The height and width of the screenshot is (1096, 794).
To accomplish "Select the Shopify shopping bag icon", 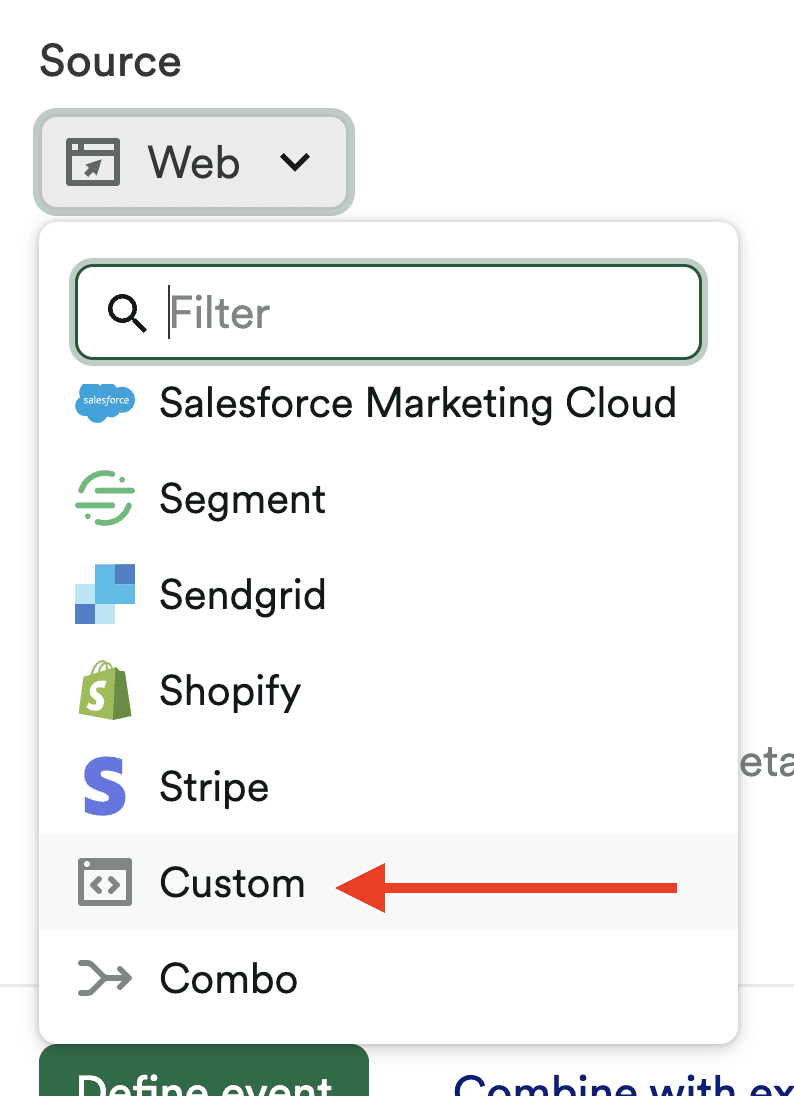I will [x=103, y=690].
